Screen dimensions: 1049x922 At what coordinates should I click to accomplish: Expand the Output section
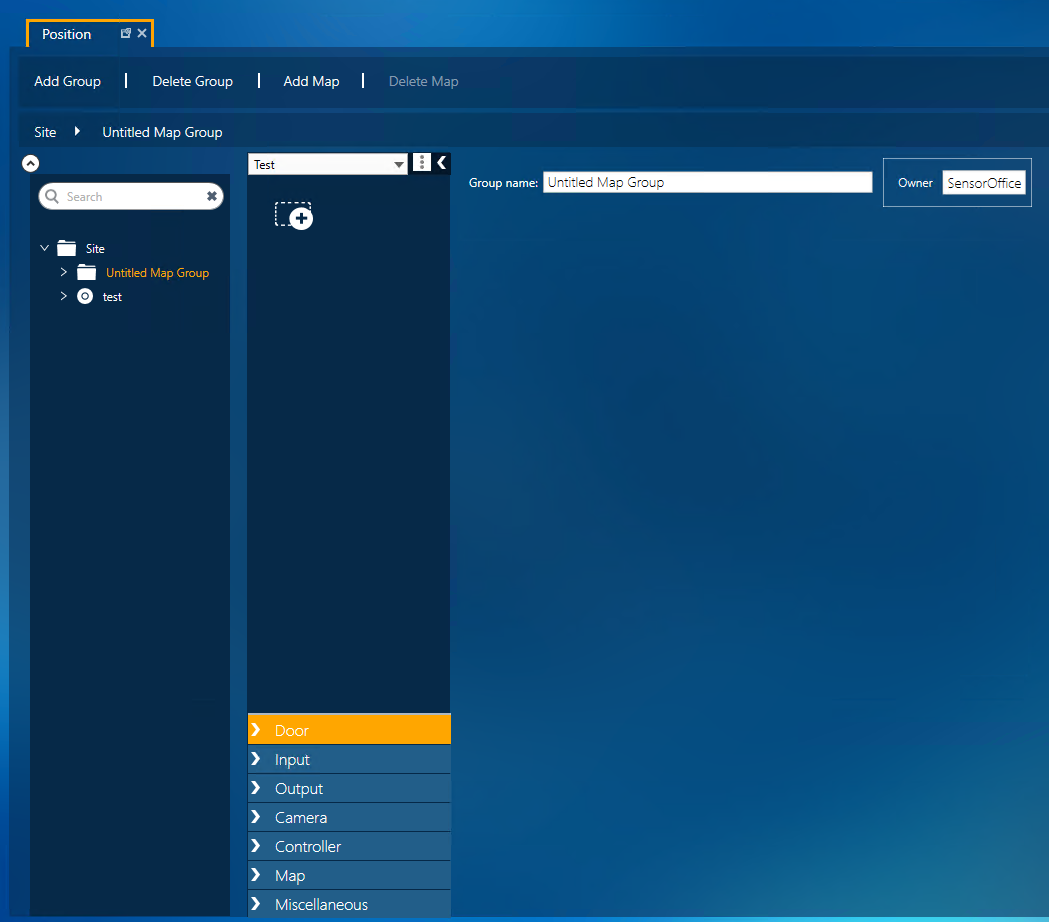tap(349, 788)
